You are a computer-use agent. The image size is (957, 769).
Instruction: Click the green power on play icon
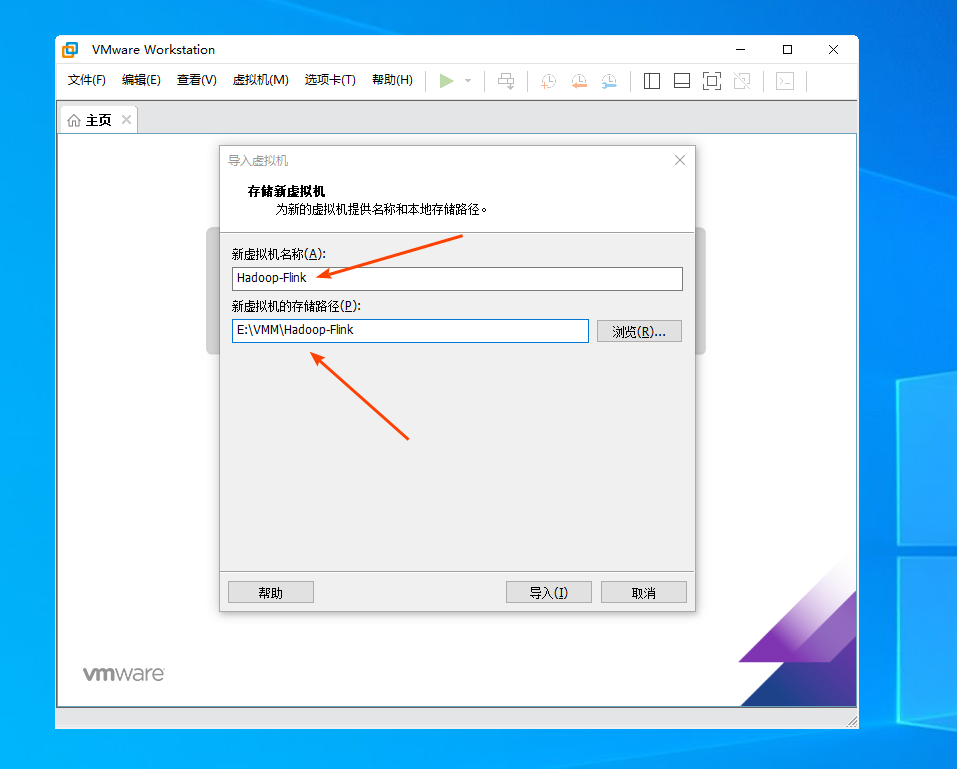pyautogui.click(x=446, y=81)
